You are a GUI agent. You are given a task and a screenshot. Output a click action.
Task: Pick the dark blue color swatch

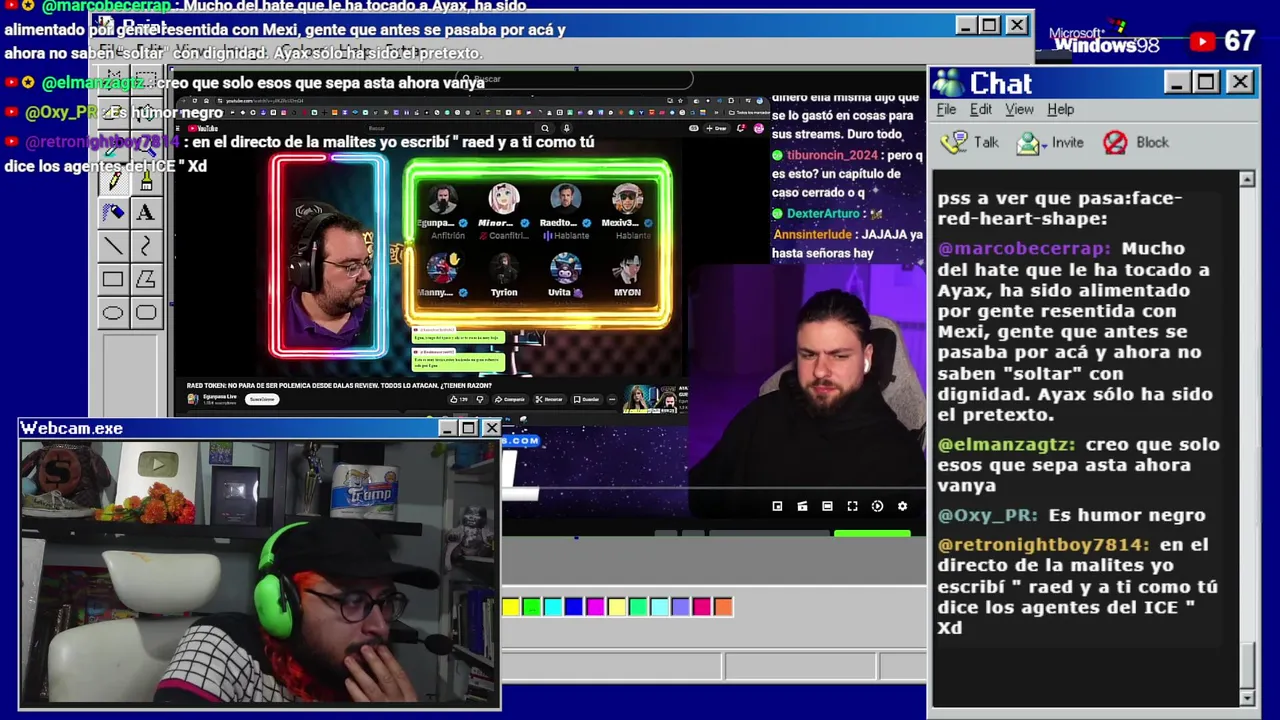pyautogui.click(x=574, y=607)
